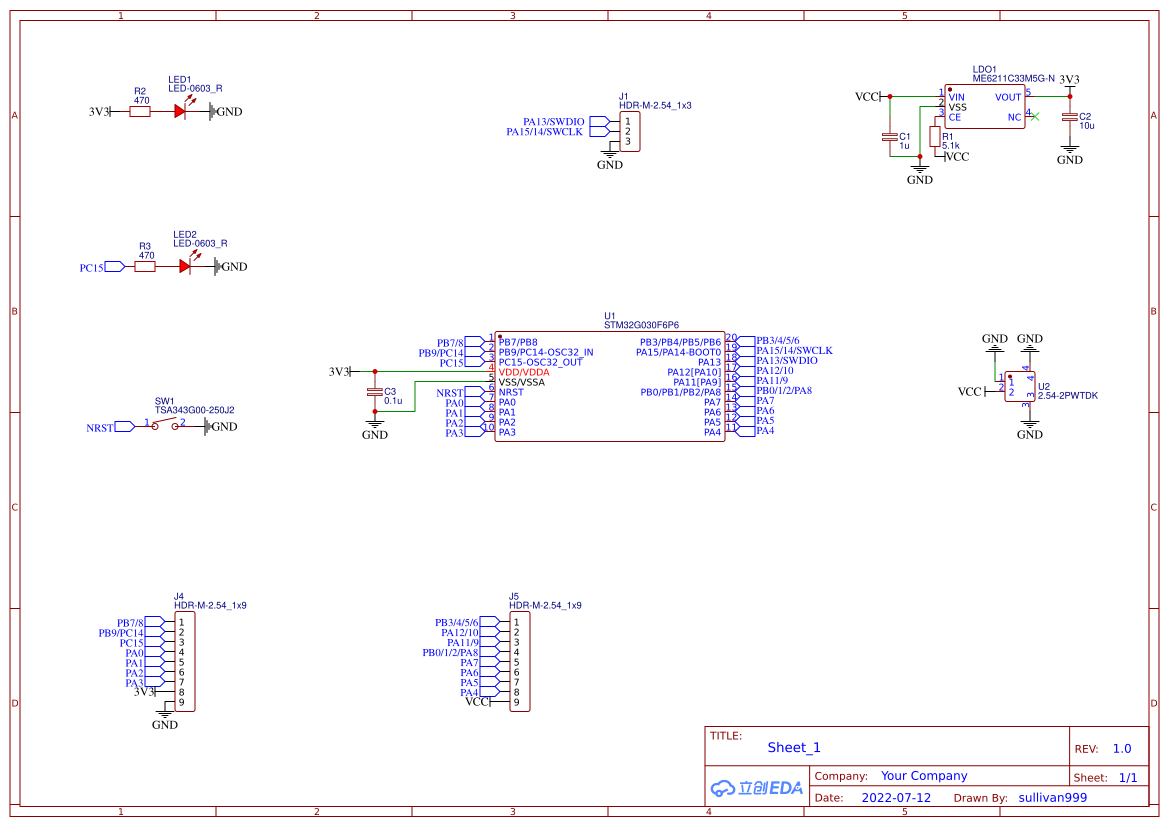Select the sullivan999 Drawn By value
The image size is (1169, 827).
click(x=1052, y=798)
